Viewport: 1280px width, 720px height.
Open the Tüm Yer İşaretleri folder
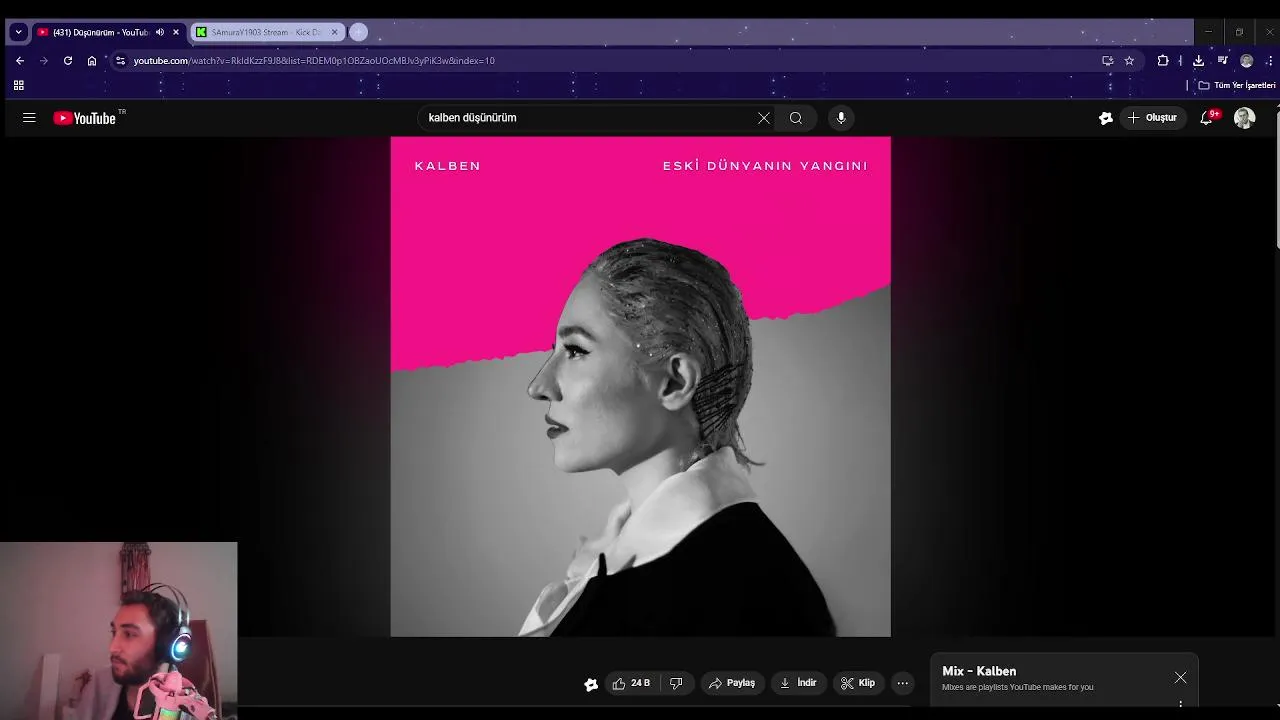click(1237, 86)
